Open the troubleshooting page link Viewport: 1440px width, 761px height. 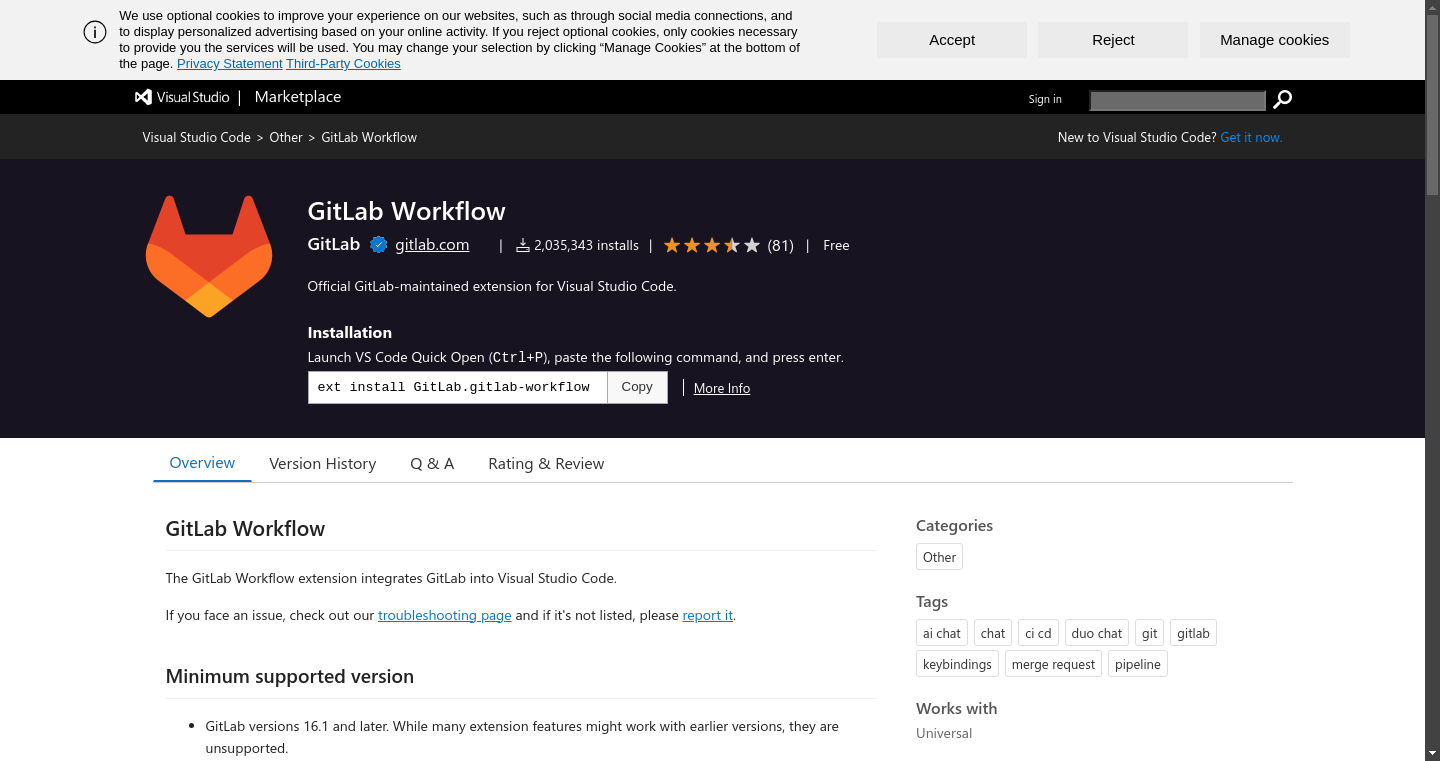tap(445, 615)
